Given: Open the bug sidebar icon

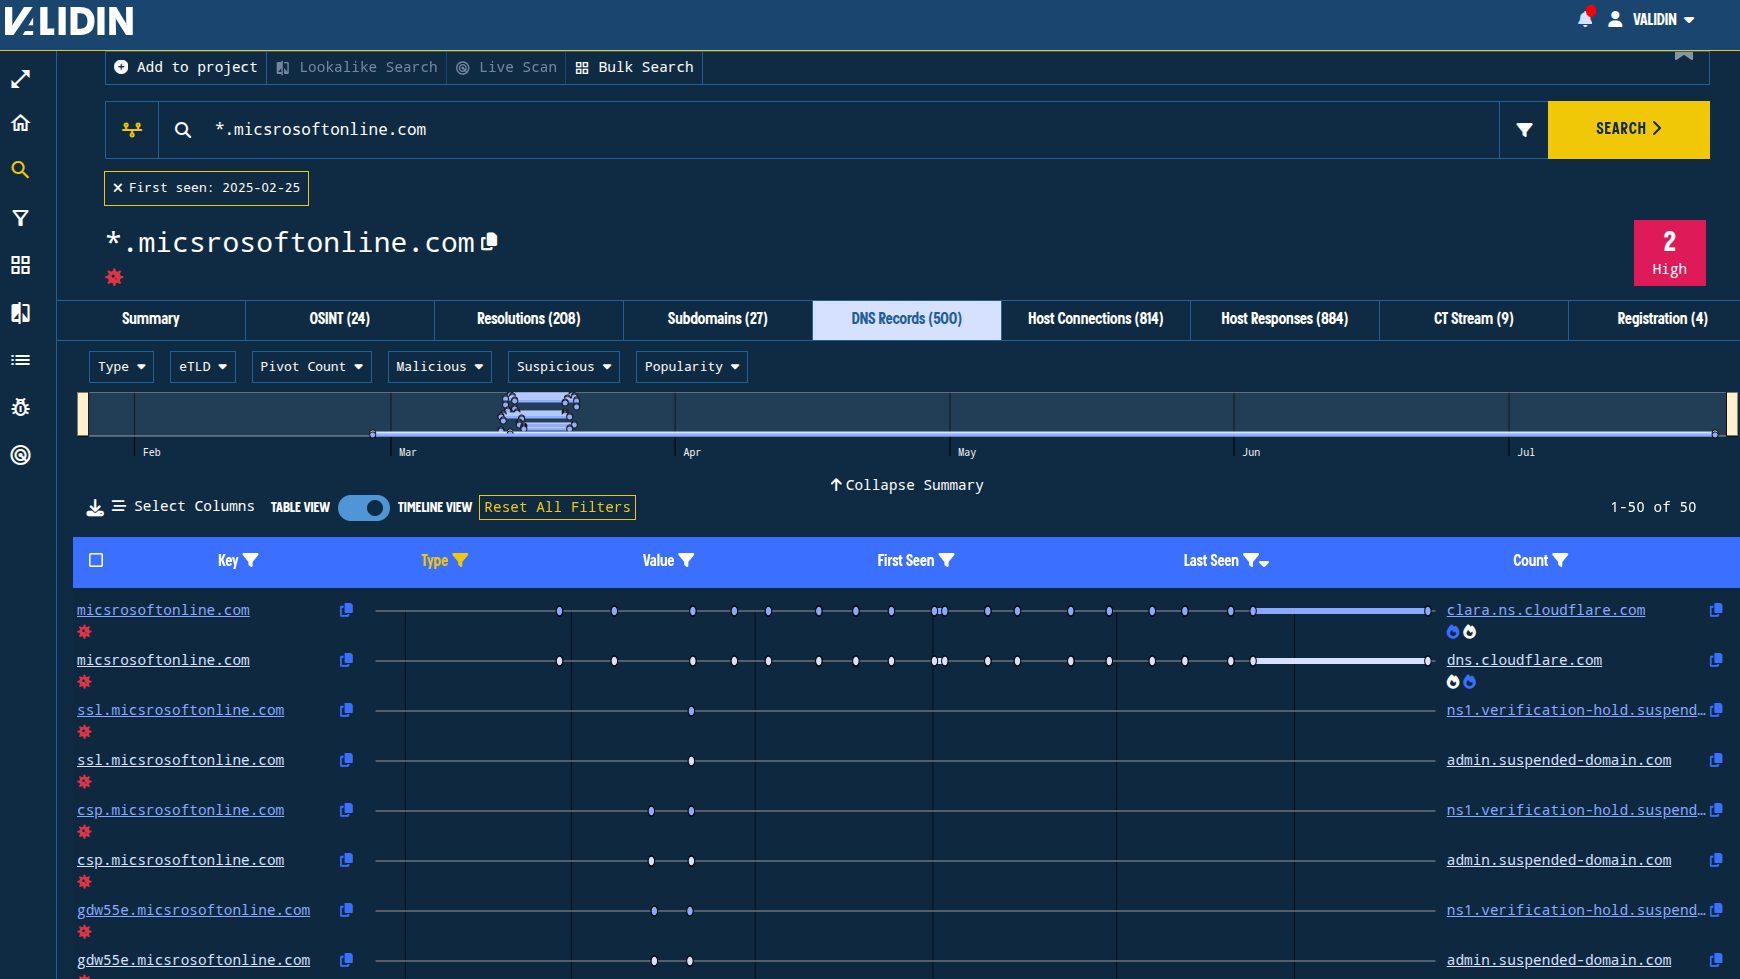Looking at the screenshot, I should point(20,408).
